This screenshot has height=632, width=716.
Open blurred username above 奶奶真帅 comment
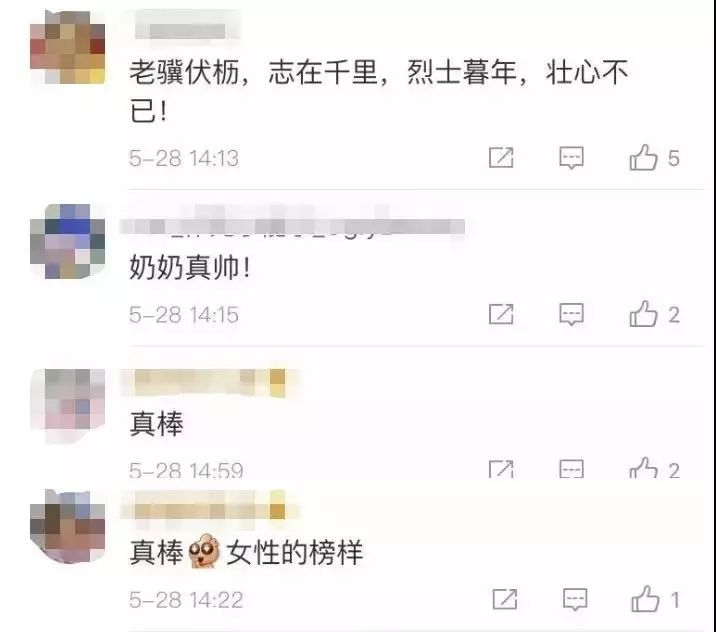[x=292, y=226]
